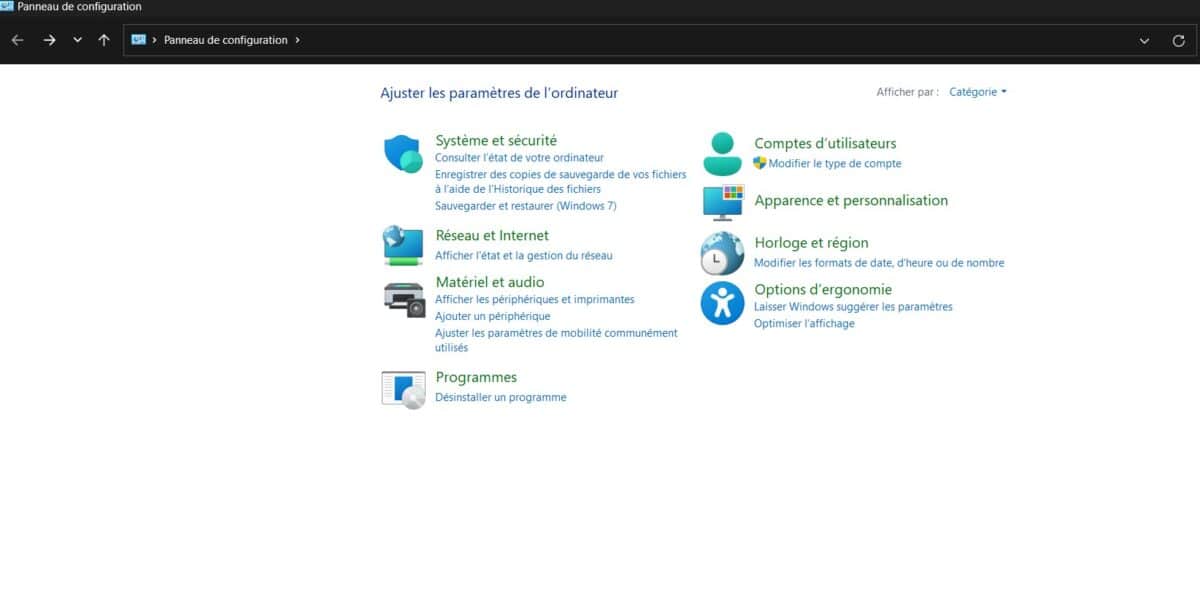Click the Réseau et Internet globe icon
This screenshot has height=607, width=1200.
click(x=404, y=246)
